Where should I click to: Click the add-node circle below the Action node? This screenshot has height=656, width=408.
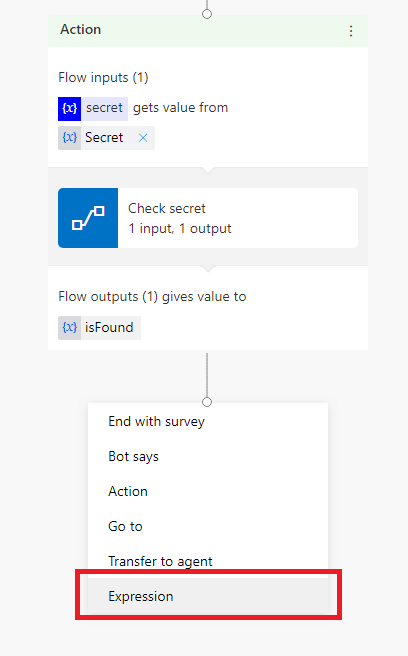(207, 402)
